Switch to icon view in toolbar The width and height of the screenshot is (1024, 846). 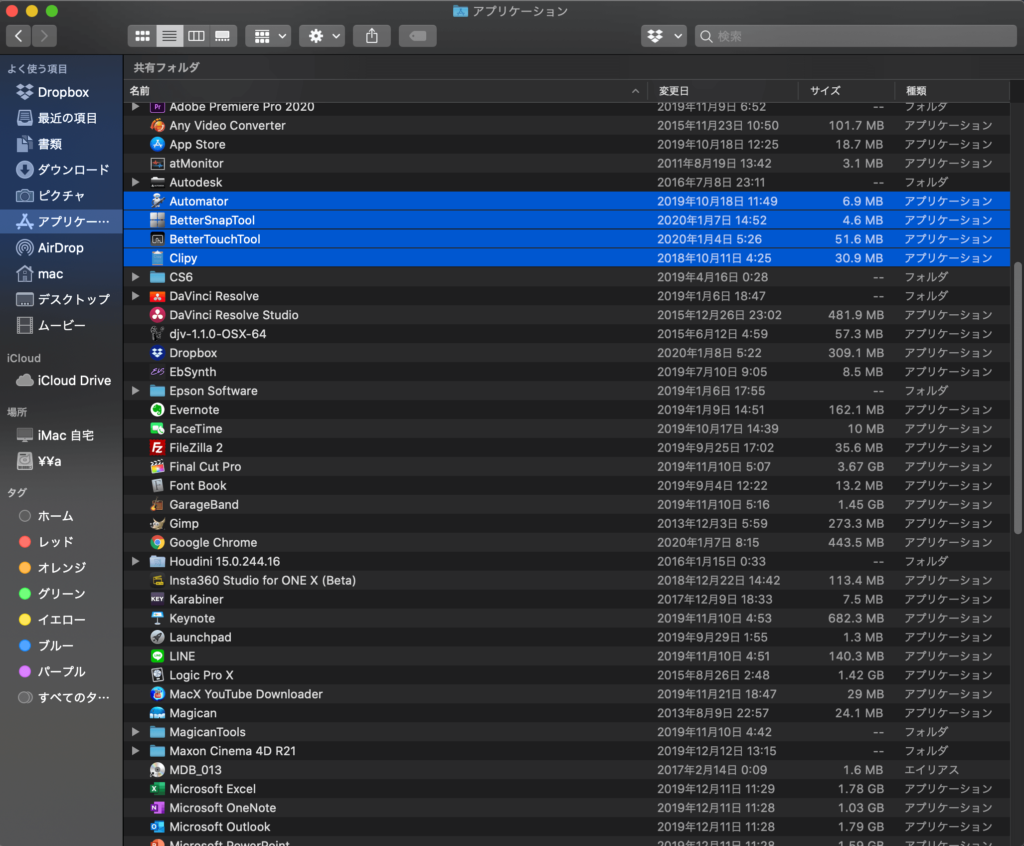click(142, 36)
